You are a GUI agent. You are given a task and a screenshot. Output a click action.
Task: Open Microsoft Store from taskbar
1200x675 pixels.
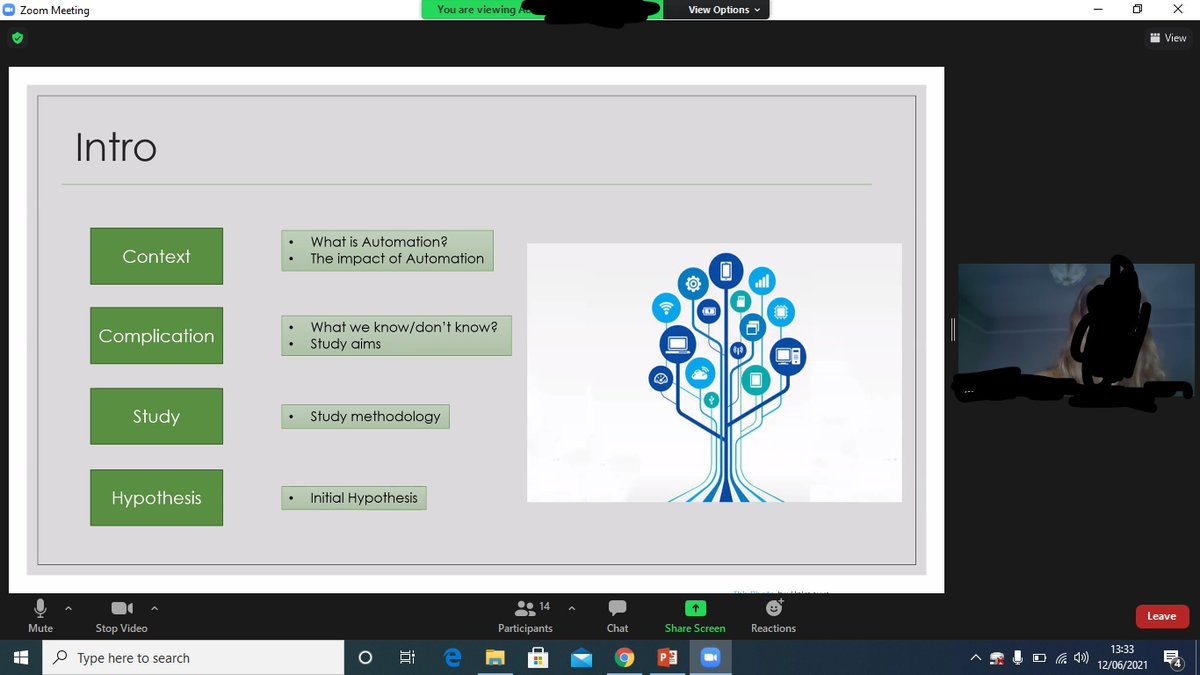point(538,658)
